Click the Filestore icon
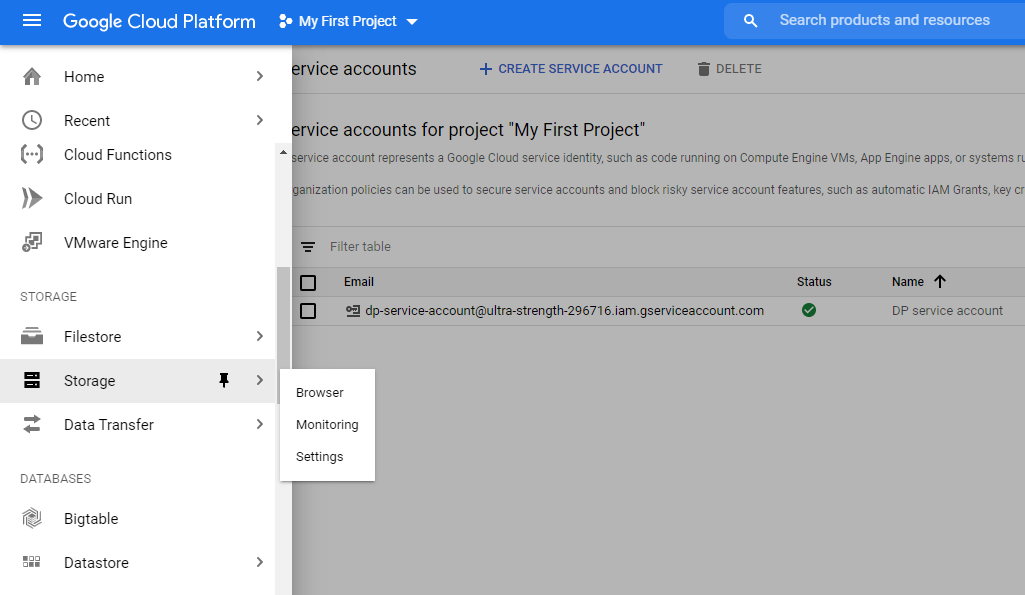Screen dimensions: 1025x595 (31, 336)
